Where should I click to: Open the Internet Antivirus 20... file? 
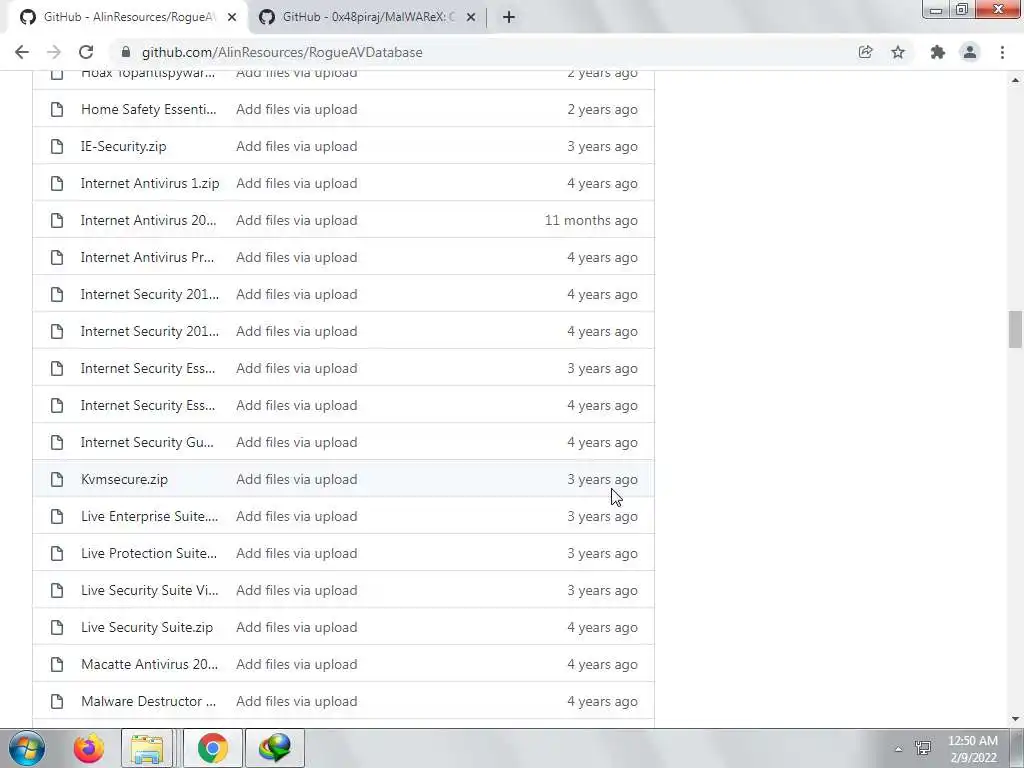pos(148,220)
